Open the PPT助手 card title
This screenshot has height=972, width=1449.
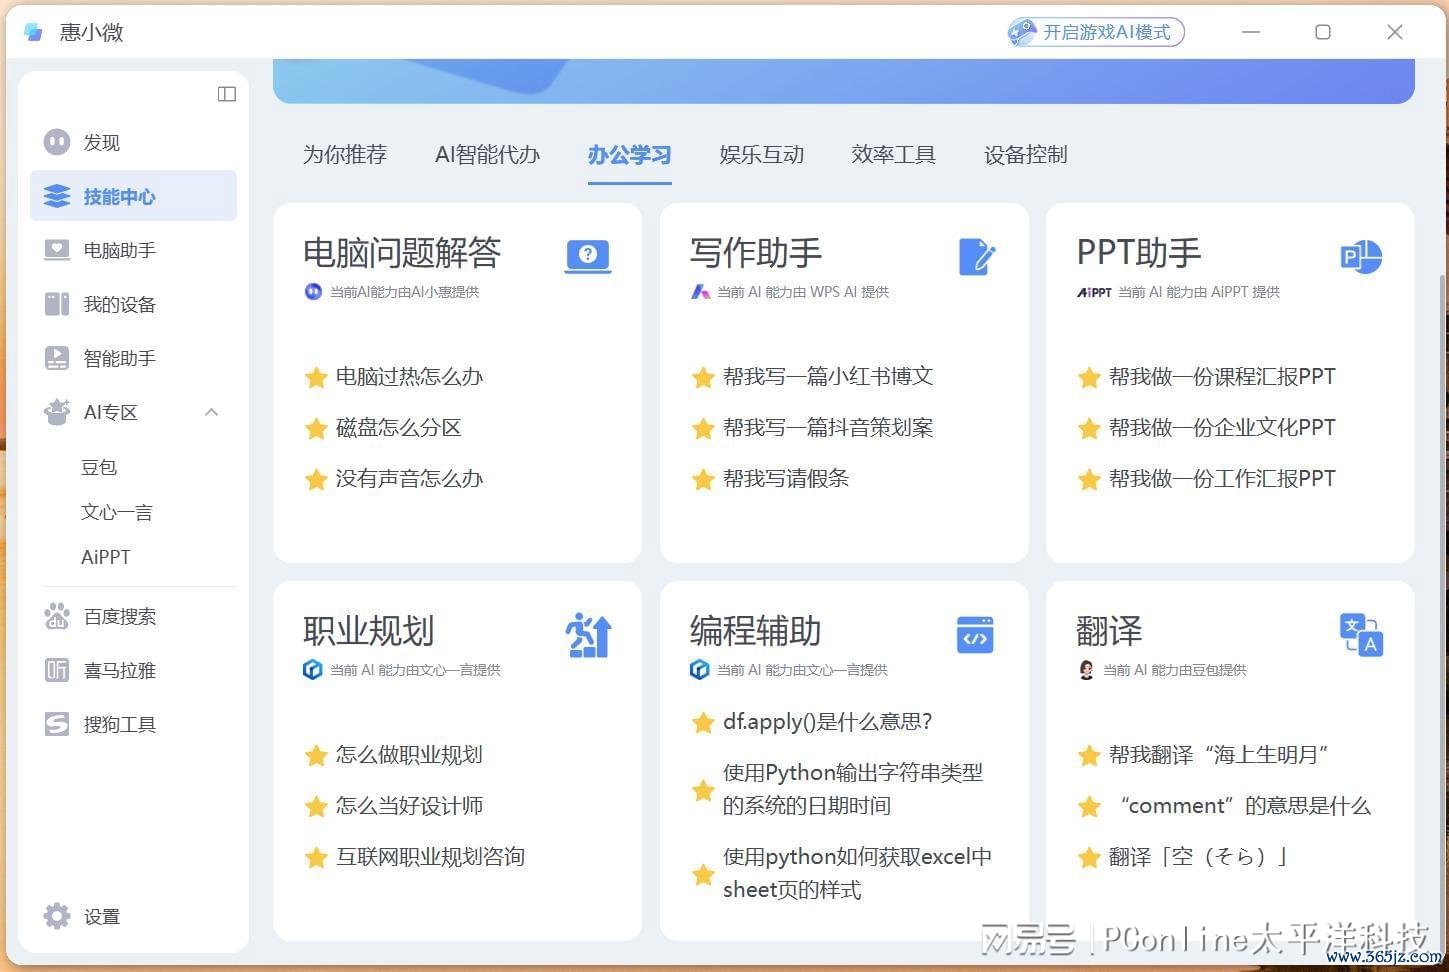pyautogui.click(x=1139, y=252)
